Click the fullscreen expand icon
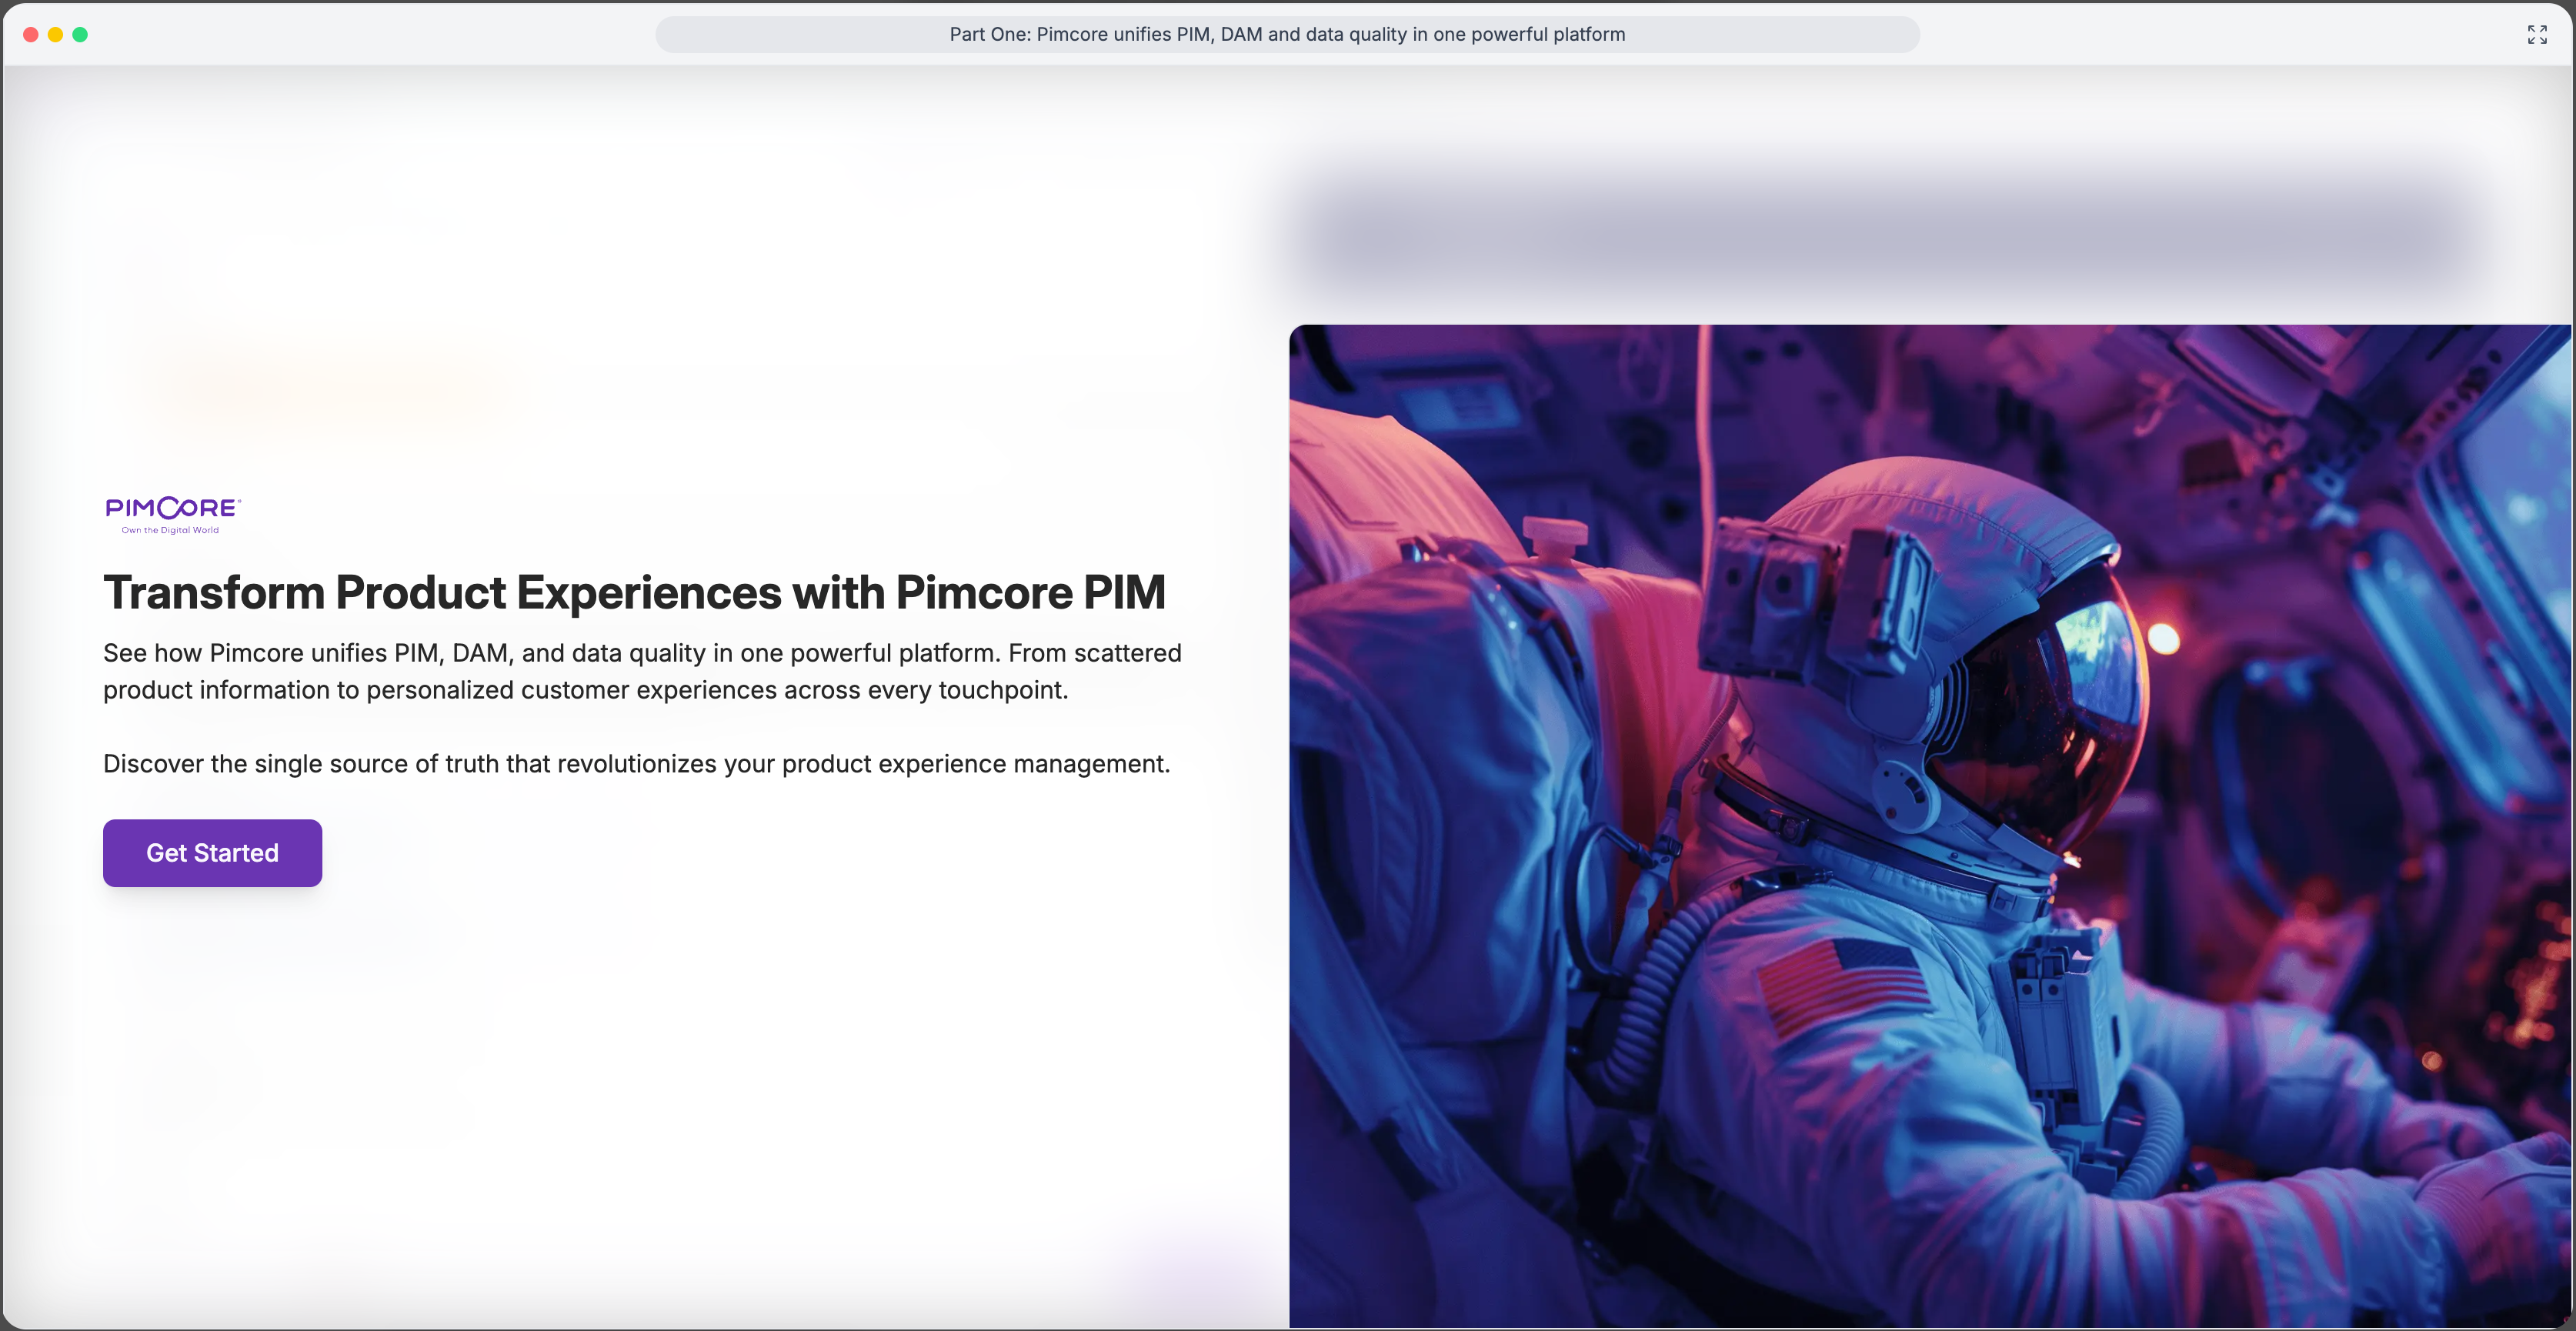This screenshot has height=1331, width=2576. click(2536, 35)
